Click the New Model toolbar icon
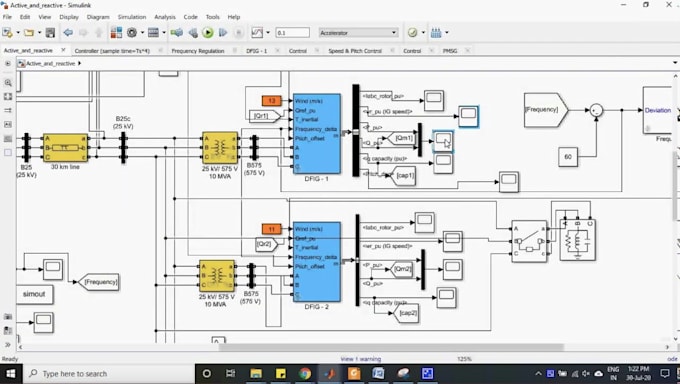 pos(7,33)
